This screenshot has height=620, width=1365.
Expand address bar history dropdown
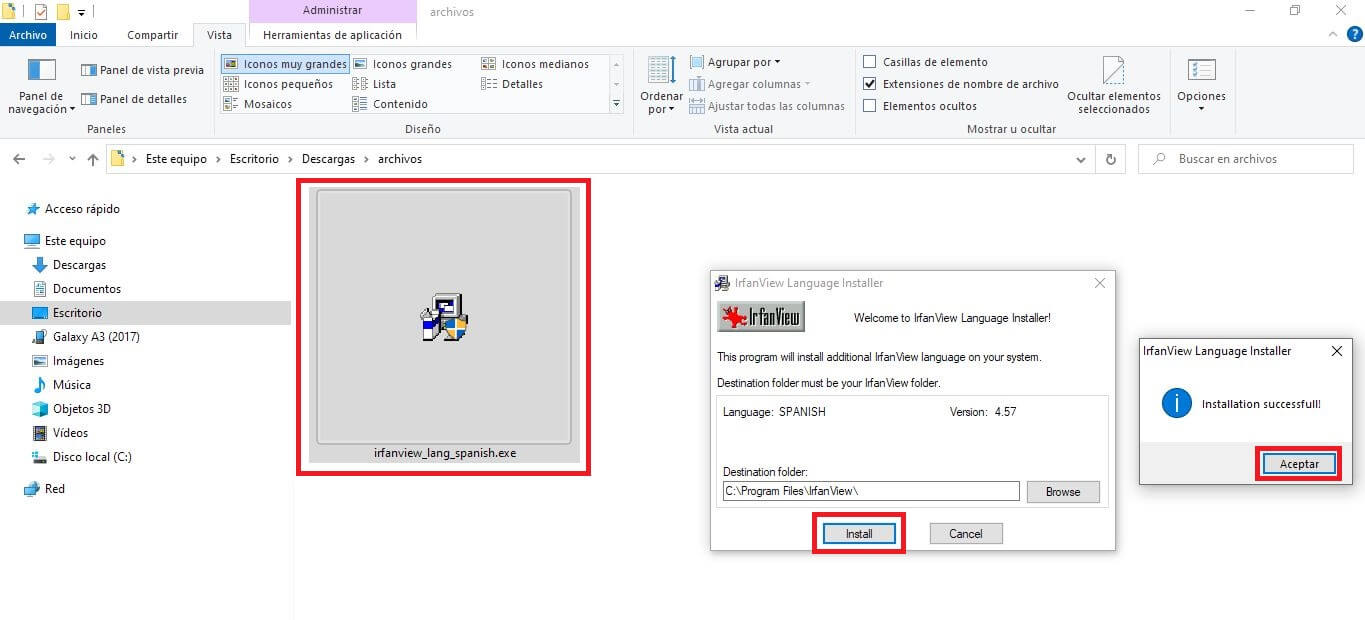(x=1081, y=159)
